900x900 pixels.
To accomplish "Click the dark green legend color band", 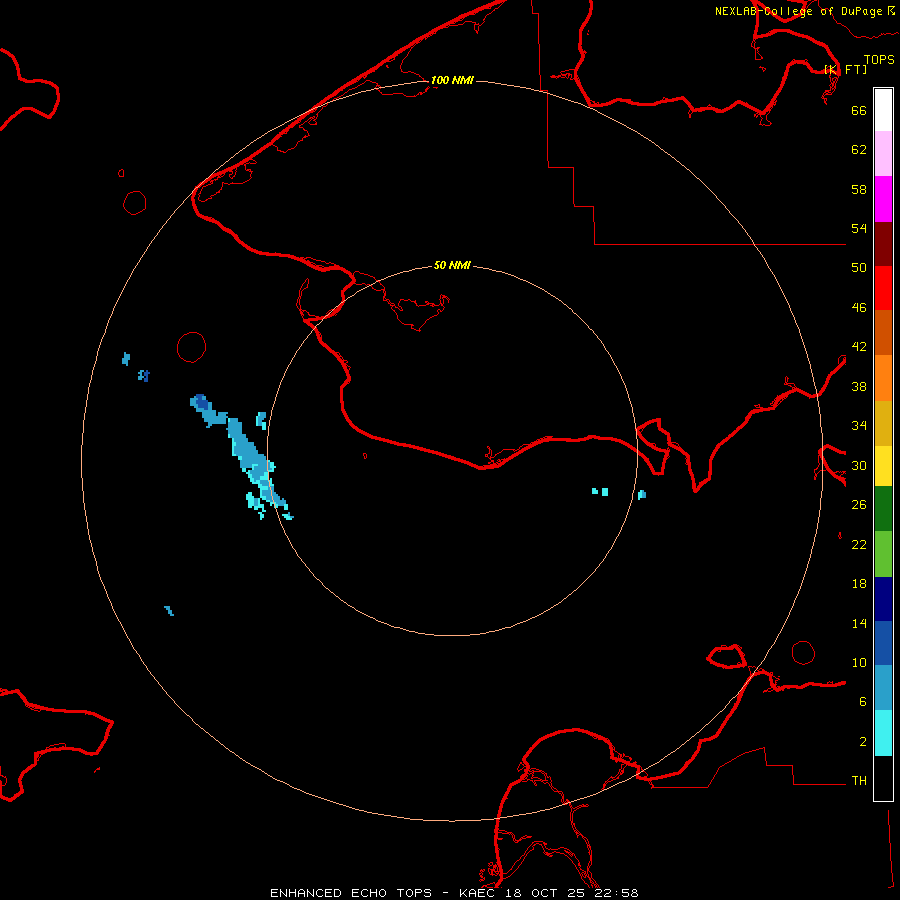I will point(883,509).
